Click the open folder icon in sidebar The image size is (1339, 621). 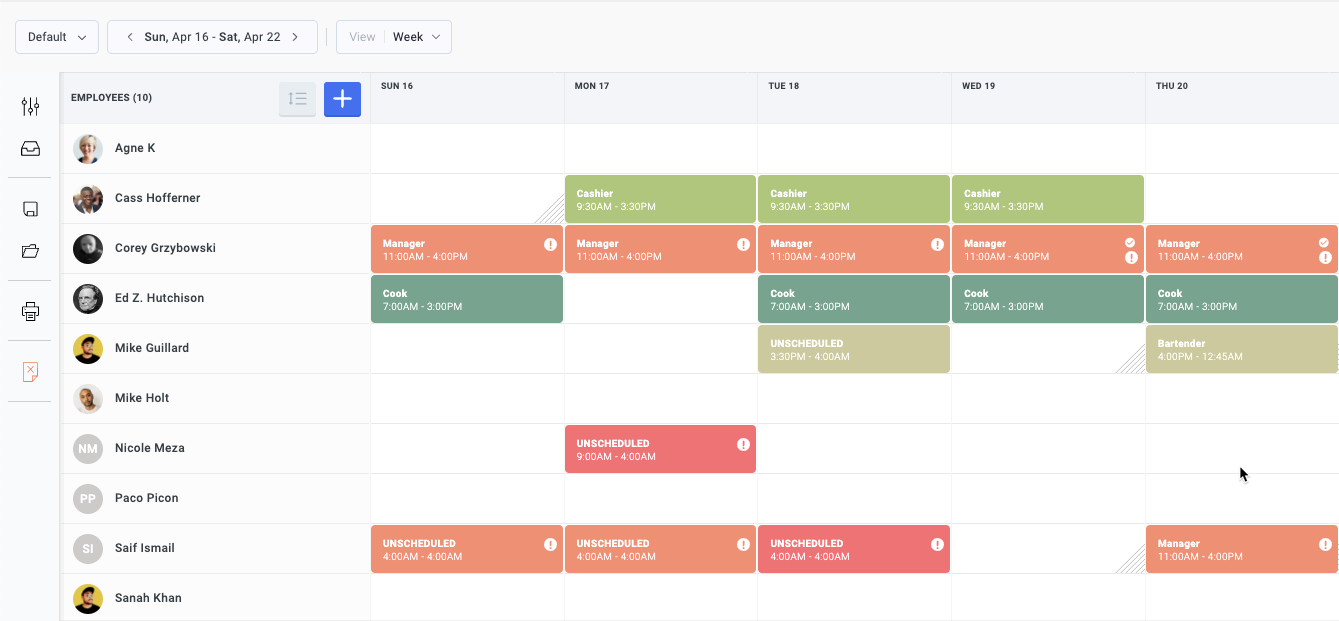(x=30, y=251)
